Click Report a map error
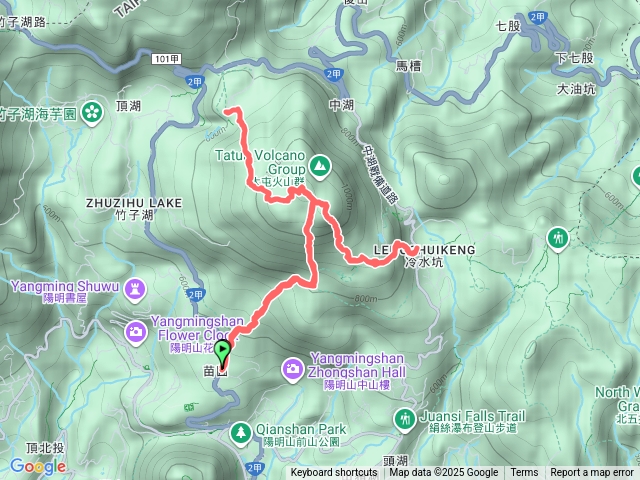The height and width of the screenshot is (480, 640). (x=591, y=473)
